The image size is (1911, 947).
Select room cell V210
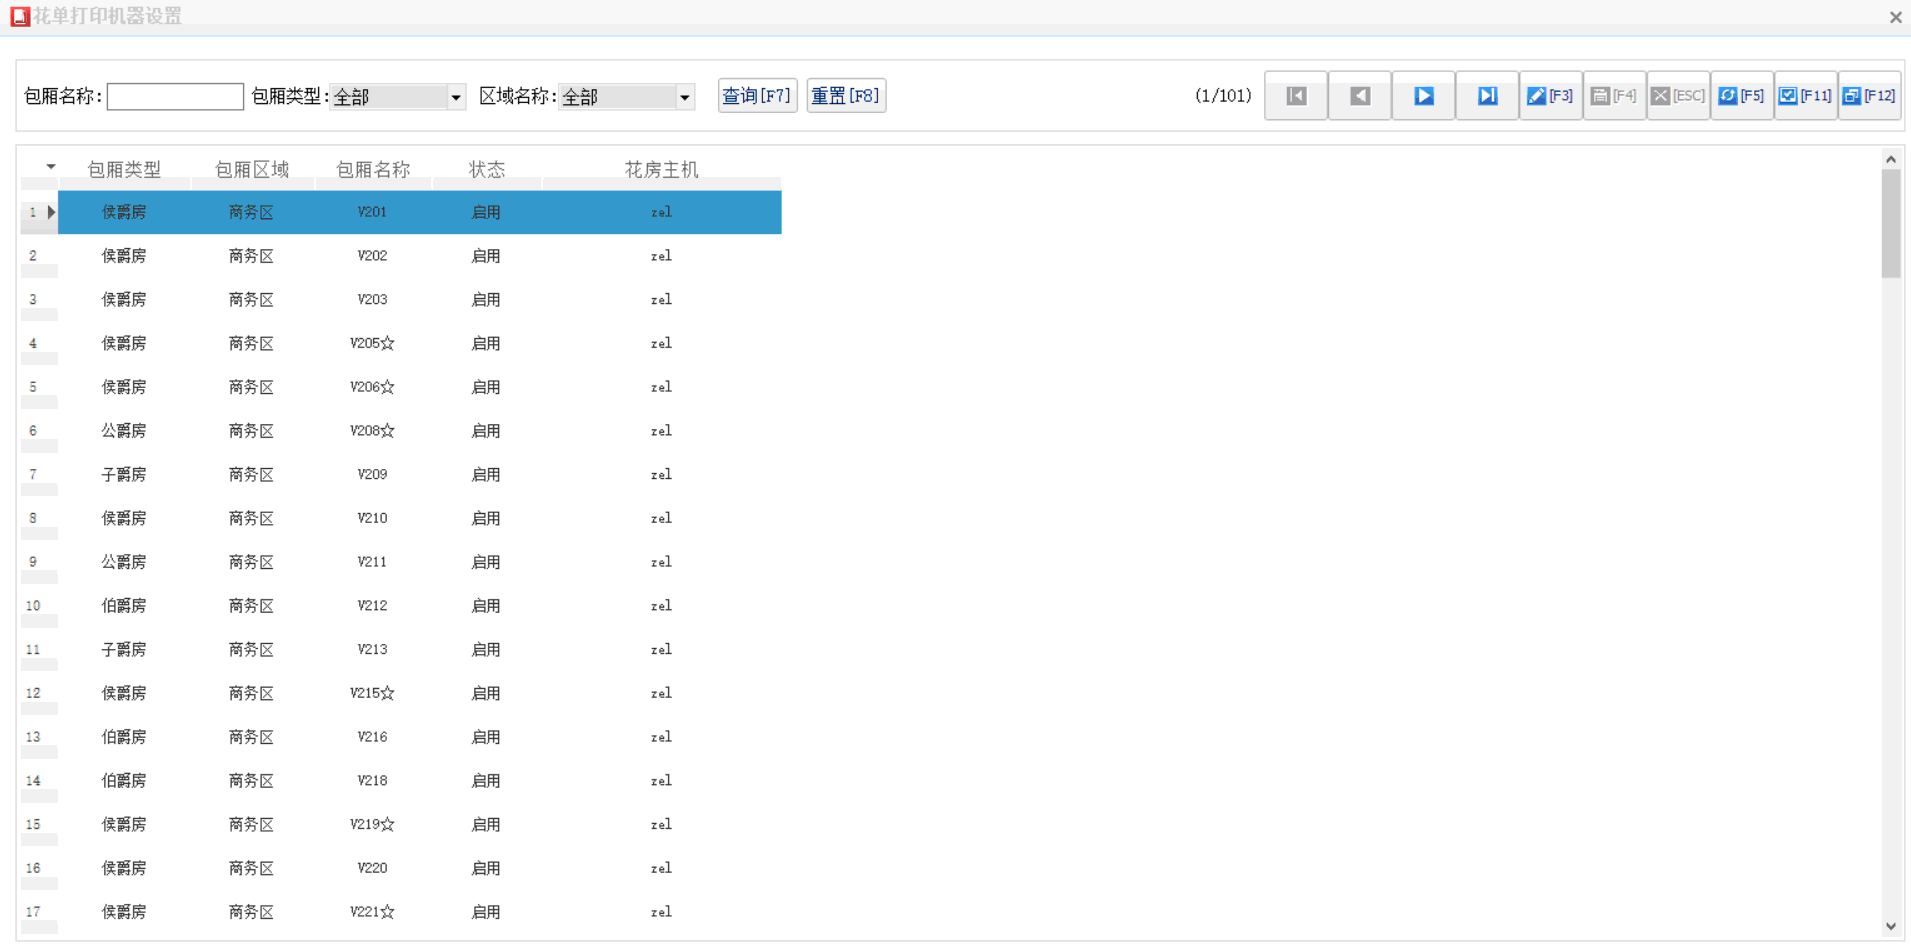372,519
